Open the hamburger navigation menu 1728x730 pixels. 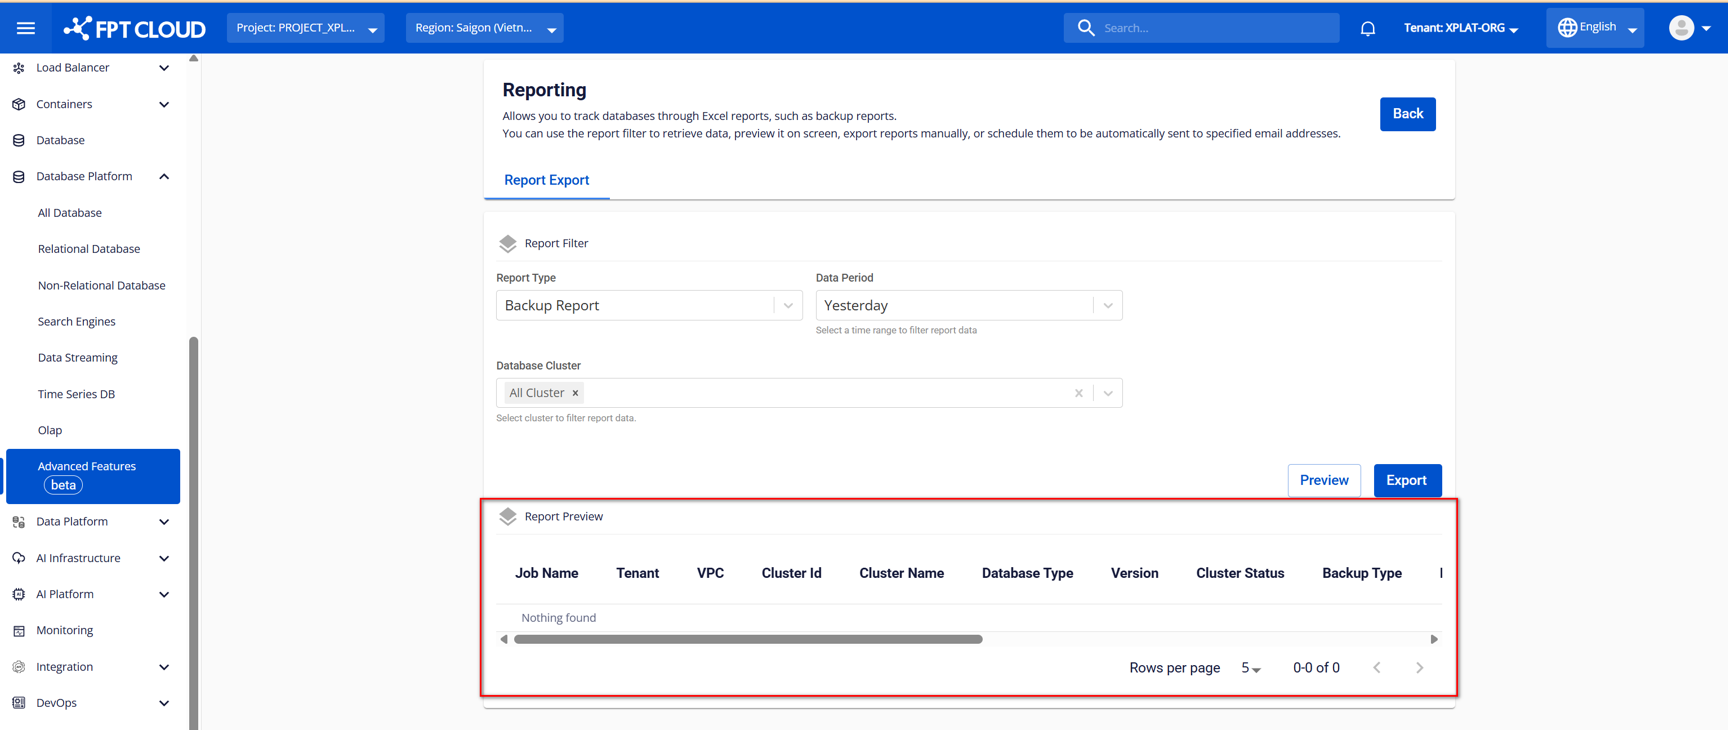[26, 28]
